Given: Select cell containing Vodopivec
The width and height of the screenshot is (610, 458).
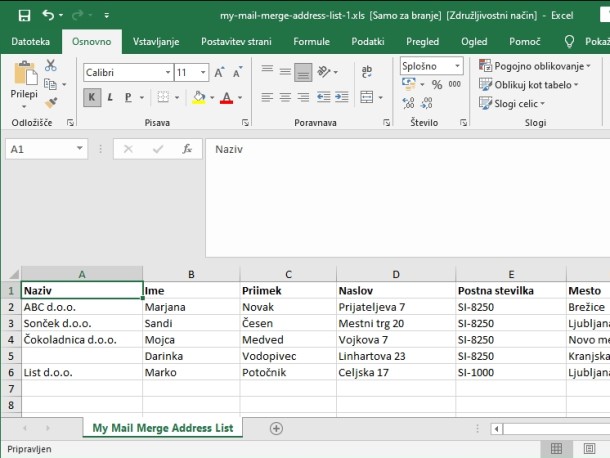Looking at the screenshot, I should 288,356.
